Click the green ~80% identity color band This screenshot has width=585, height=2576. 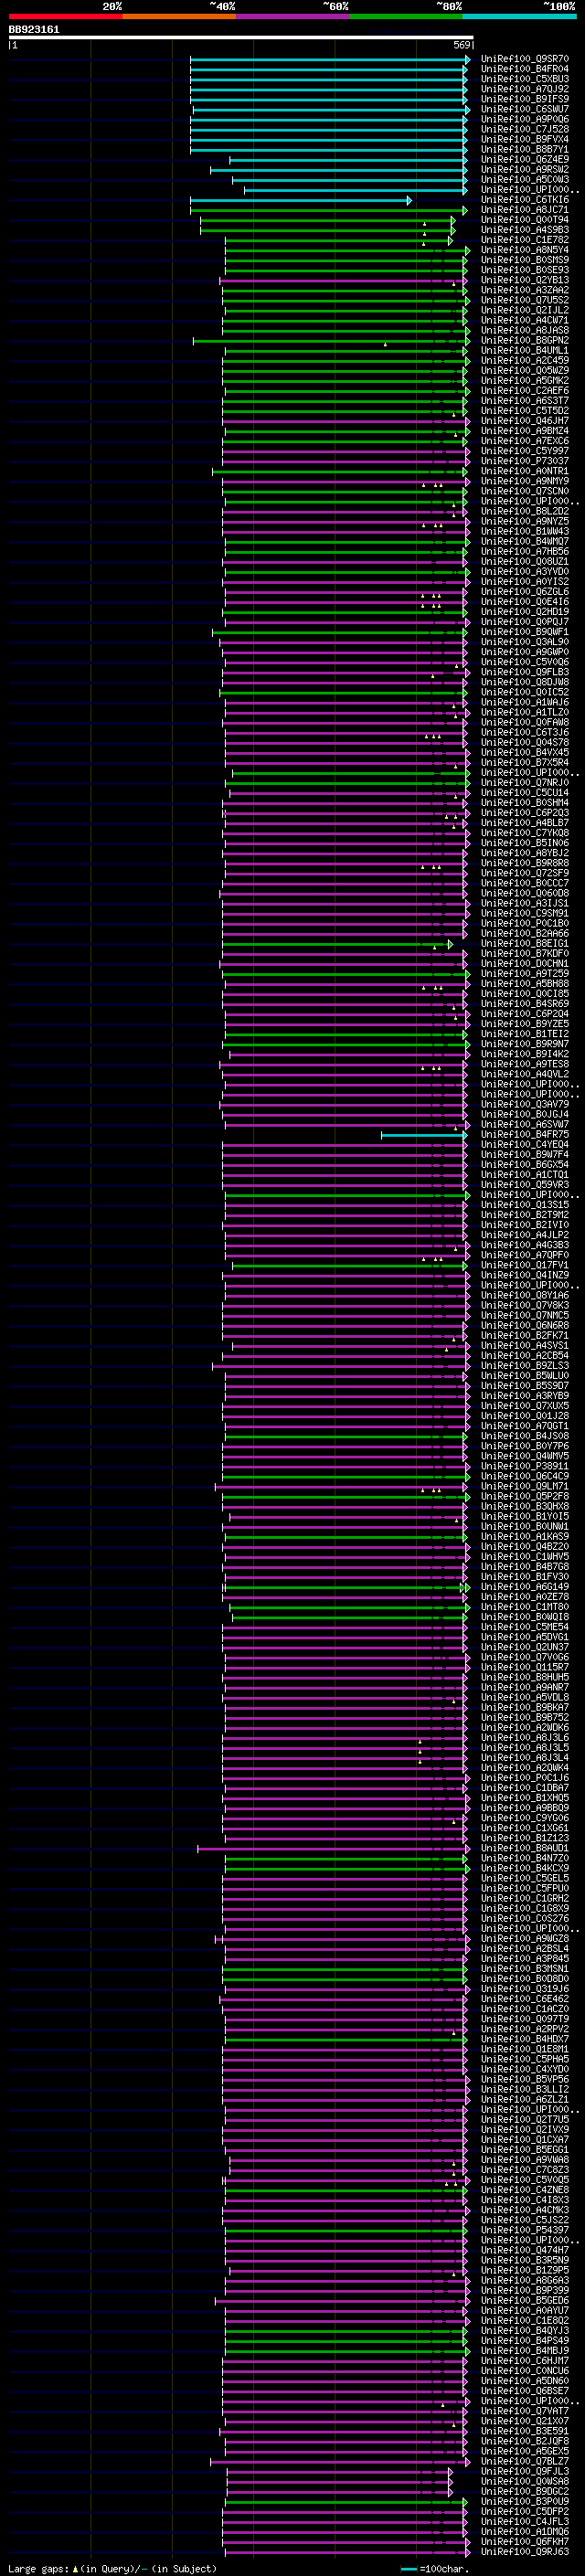coord(406,16)
